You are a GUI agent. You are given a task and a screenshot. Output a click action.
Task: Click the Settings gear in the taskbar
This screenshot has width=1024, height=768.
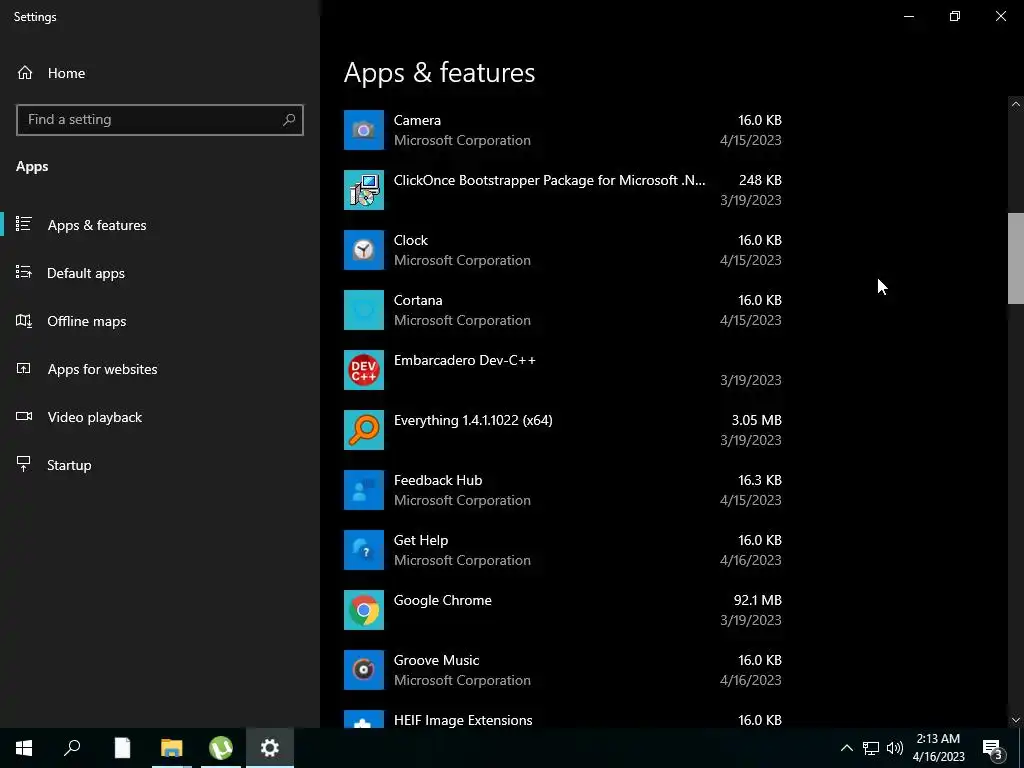(270, 748)
